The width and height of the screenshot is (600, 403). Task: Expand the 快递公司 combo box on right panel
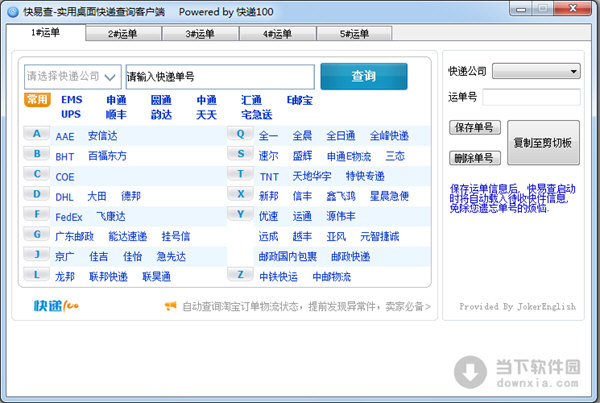tap(536, 71)
